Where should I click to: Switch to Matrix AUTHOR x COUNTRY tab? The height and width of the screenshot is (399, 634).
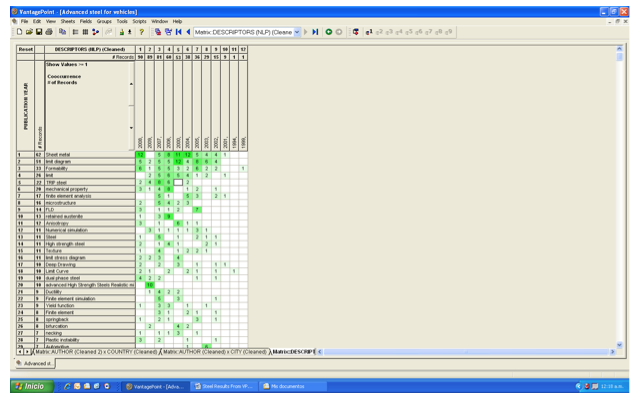pos(96,352)
